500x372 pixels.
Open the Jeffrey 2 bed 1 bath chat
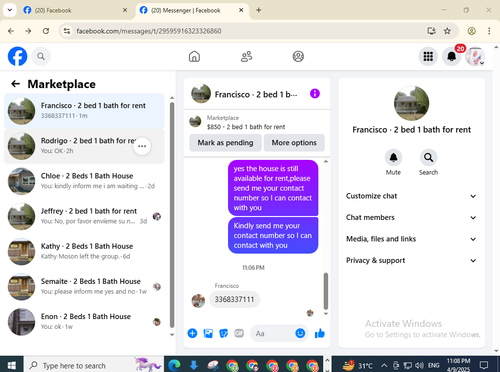[84, 217]
